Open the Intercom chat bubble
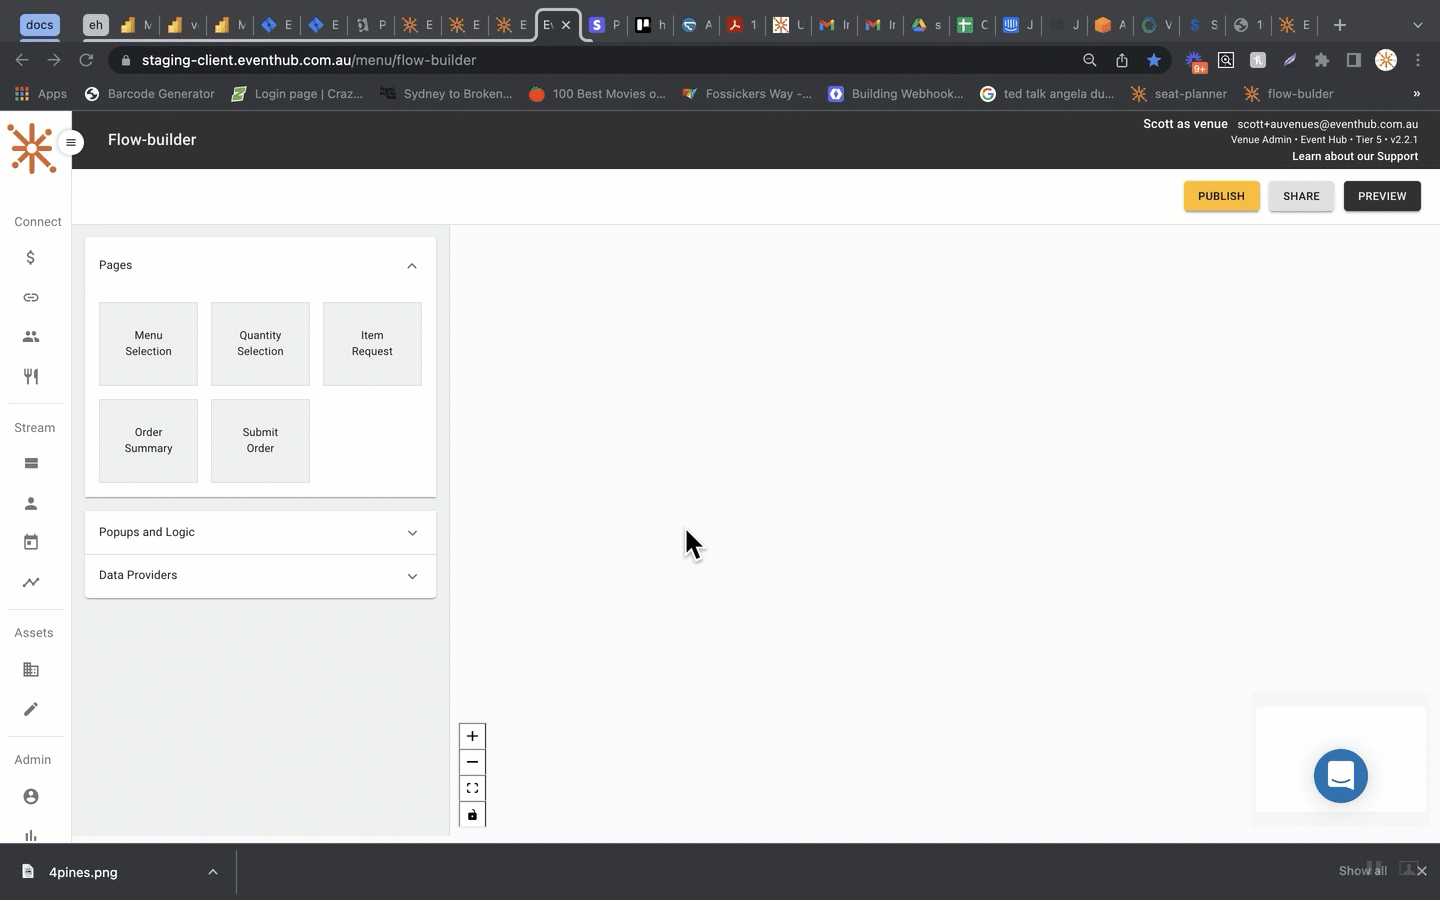Image resolution: width=1440 pixels, height=900 pixels. pos(1340,776)
